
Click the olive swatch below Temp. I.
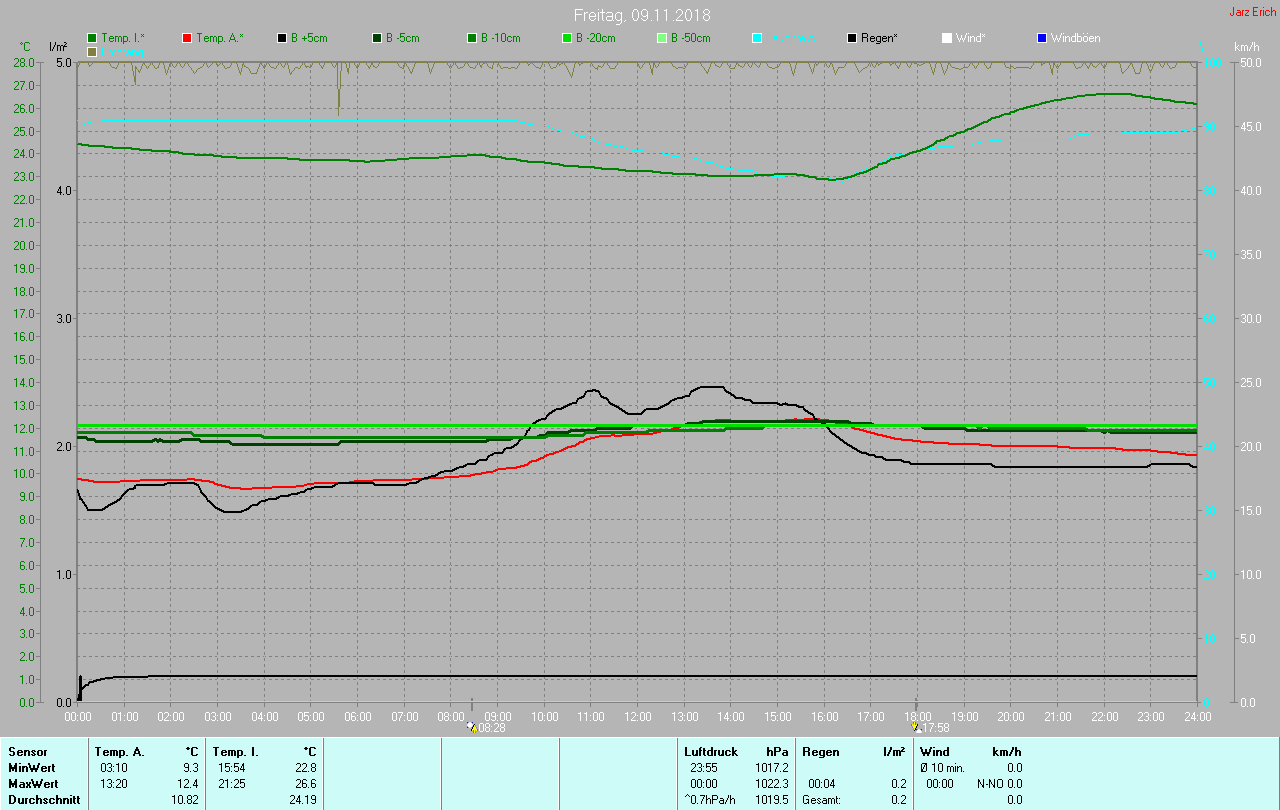tap(93, 51)
